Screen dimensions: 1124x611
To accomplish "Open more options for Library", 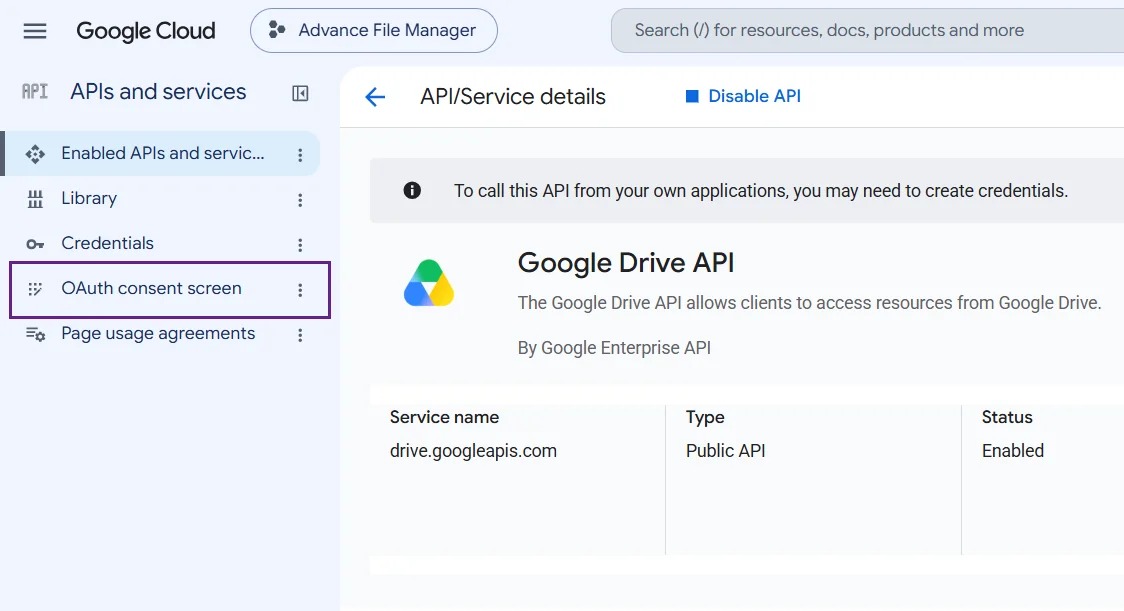I will click(x=300, y=200).
